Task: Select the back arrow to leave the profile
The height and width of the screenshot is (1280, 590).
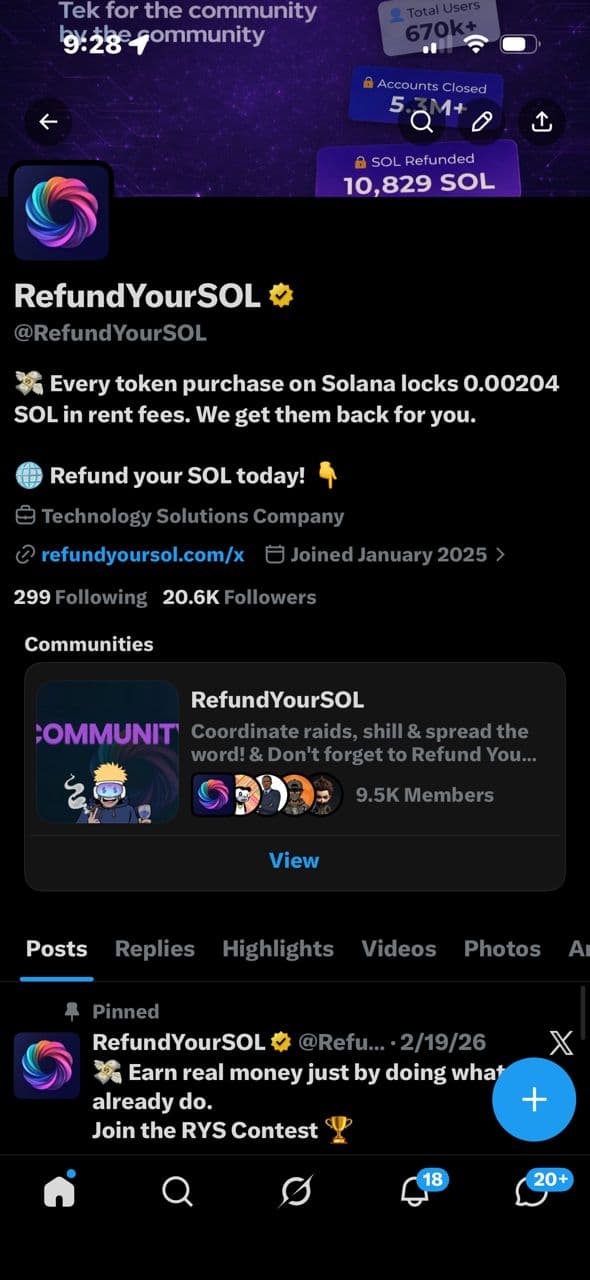Action: (47, 121)
